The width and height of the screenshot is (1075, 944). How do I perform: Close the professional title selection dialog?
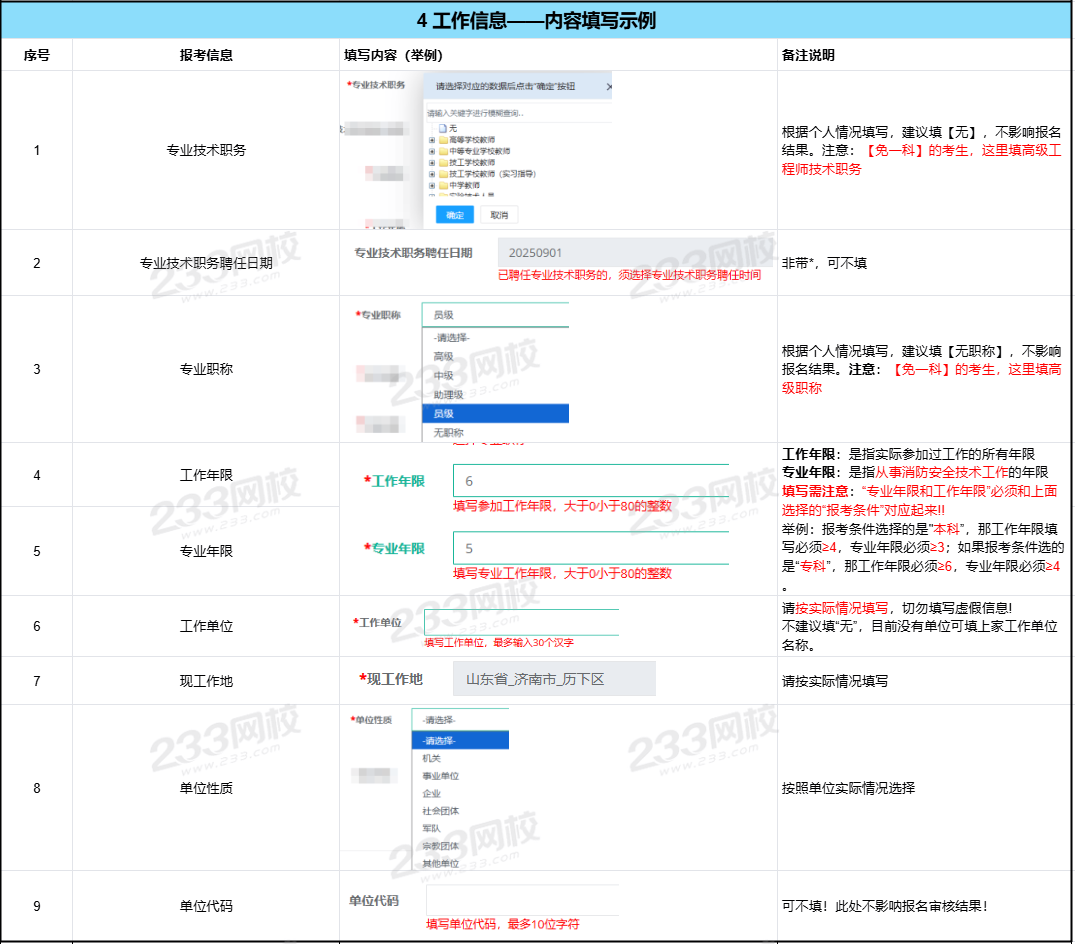click(609, 87)
